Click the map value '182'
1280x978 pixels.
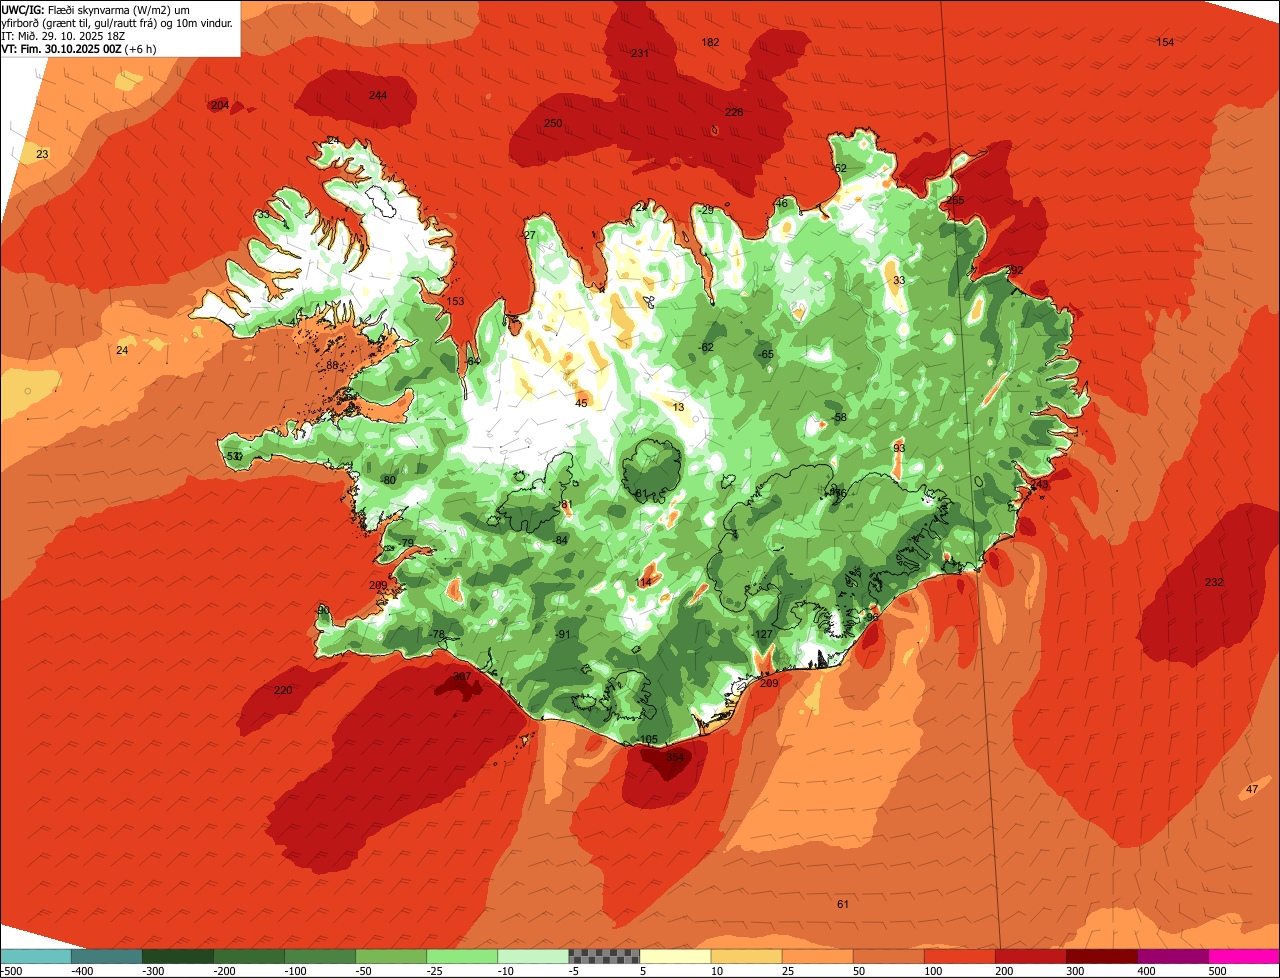pyautogui.click(x=710, y=42)
